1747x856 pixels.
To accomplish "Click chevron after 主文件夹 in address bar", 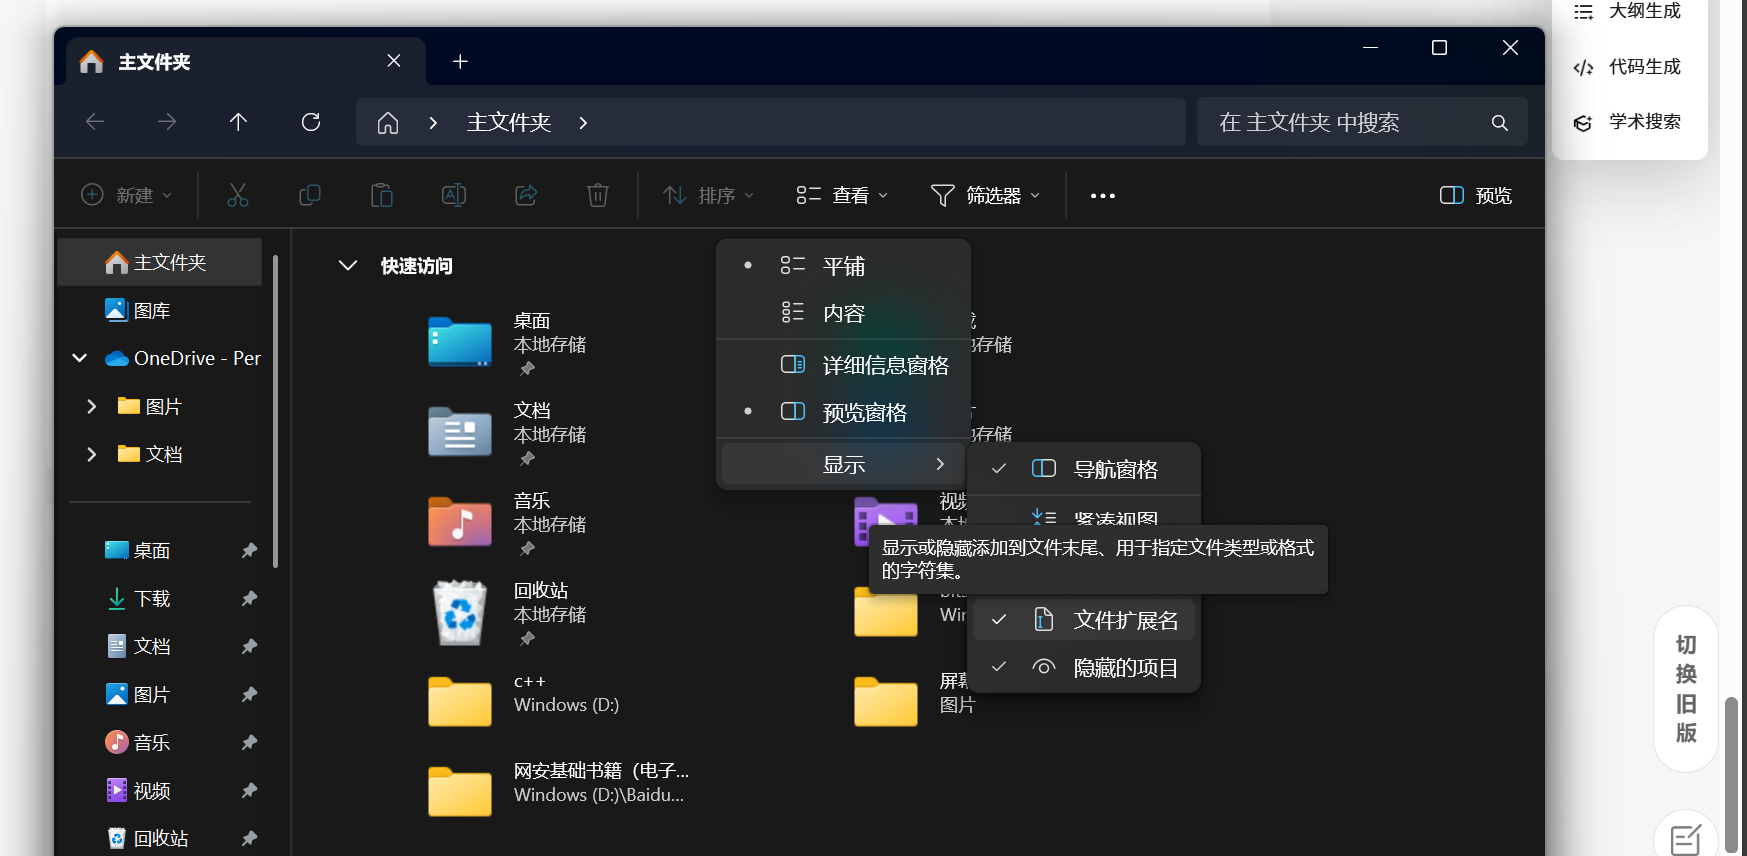I will coord(583,122).
